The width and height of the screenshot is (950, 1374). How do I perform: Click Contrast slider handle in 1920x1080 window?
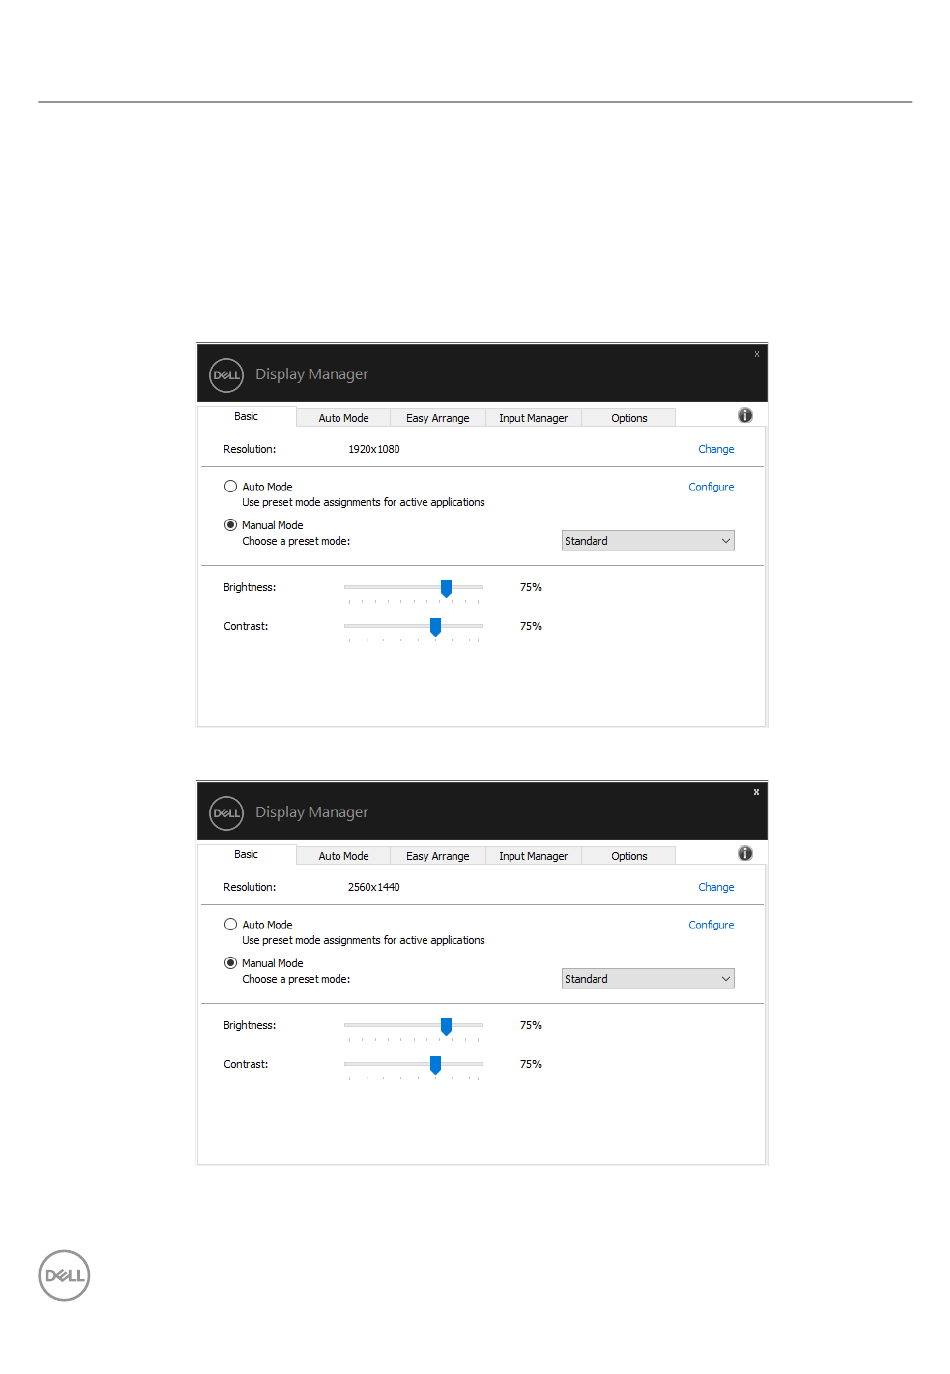[435, 627]
